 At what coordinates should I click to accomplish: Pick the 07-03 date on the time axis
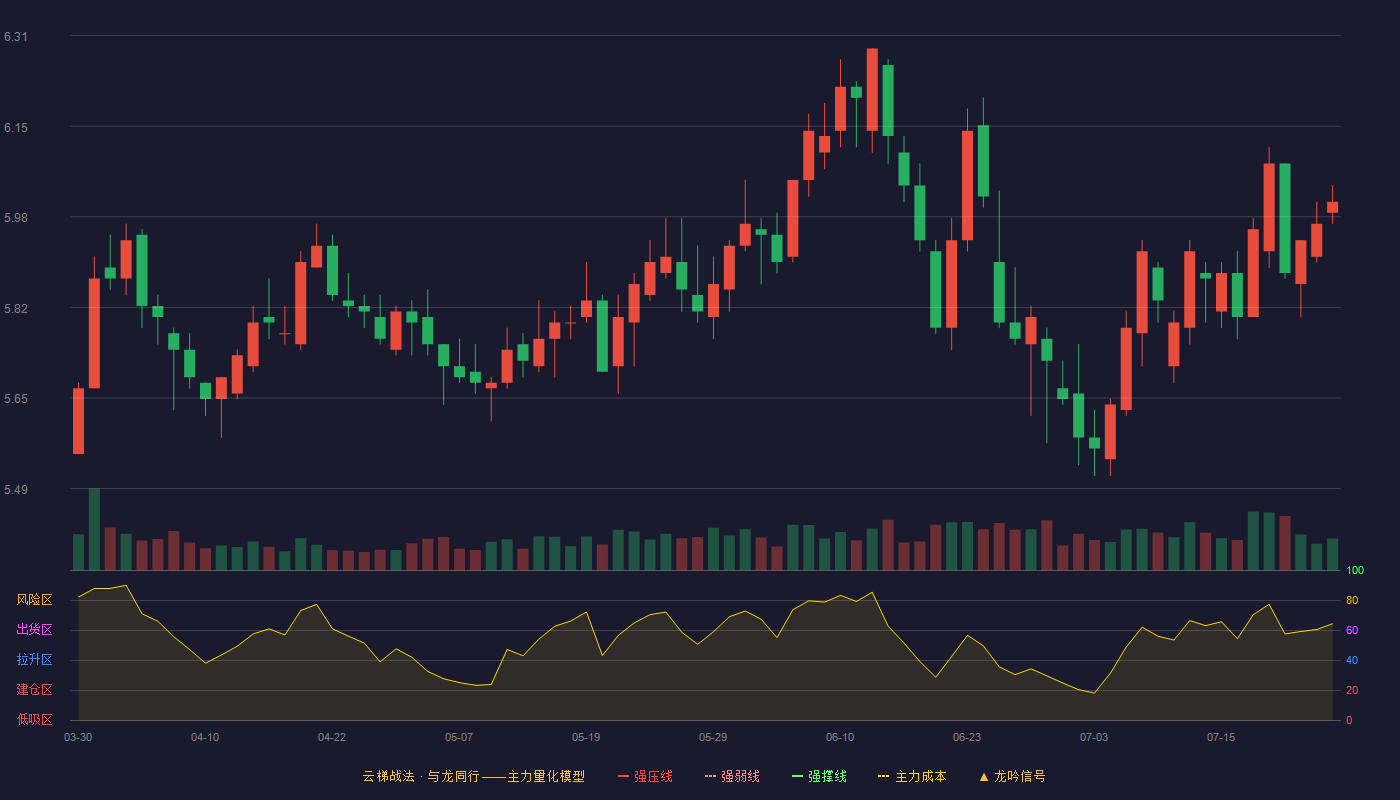click(x=1094, y=737)
